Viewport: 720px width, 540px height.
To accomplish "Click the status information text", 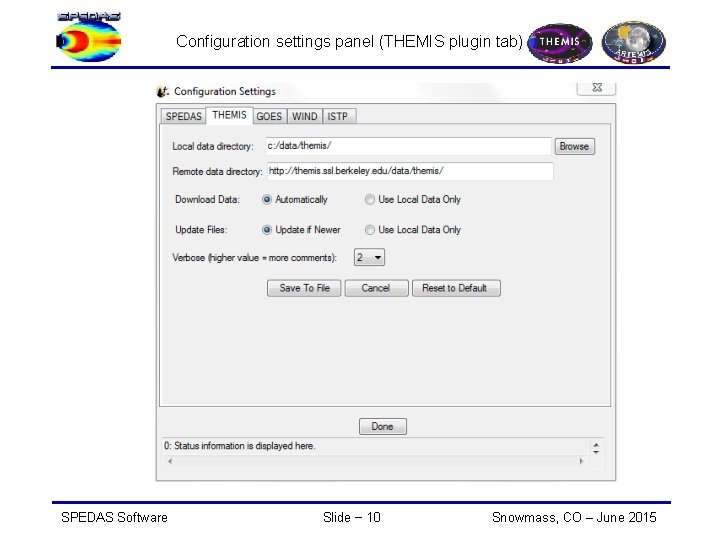I will coord(240,446).
